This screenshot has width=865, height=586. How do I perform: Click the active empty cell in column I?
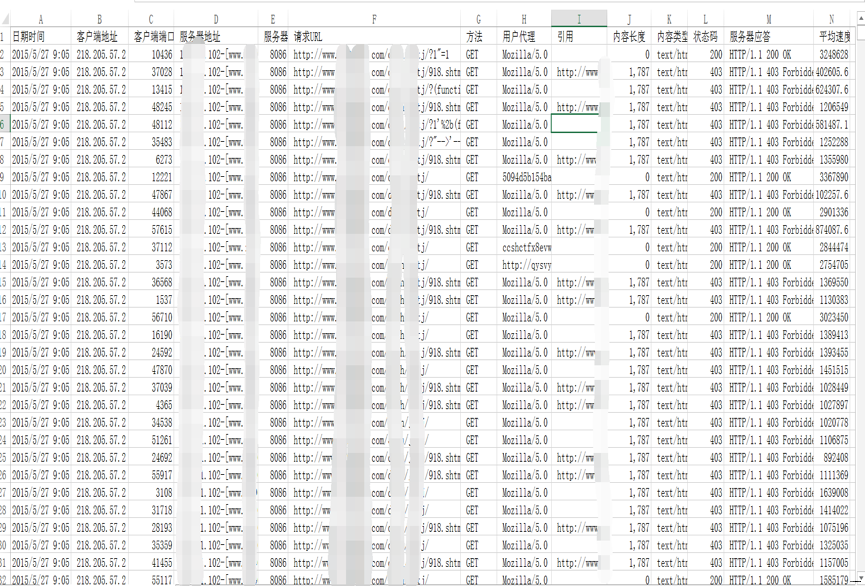(579, 125)
